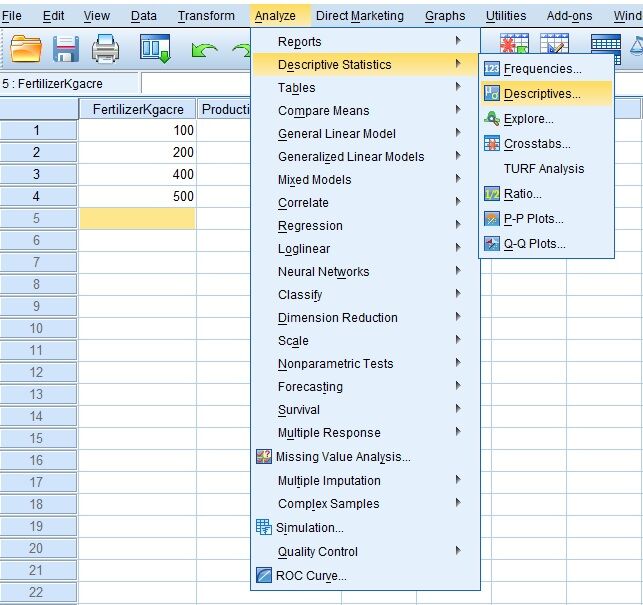Screen dimensions: 643x605
Task: Choose Explore... from the submenu
Action: [547, 119]
